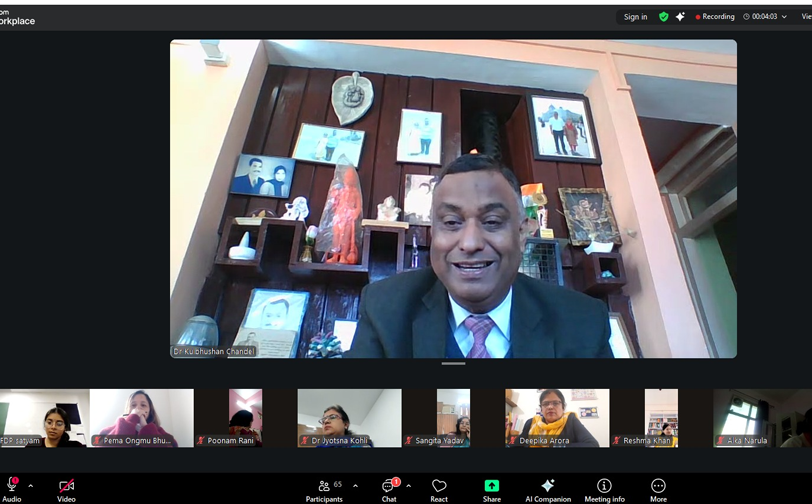Screen dimensions: 812x504
Task: Open the Chat panel
Action: [x=389, y=487]
